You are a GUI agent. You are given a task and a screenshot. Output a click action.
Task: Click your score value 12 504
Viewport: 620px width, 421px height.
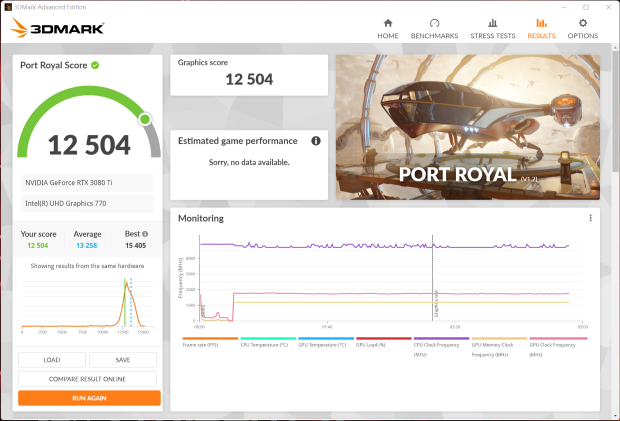(38, 245)
